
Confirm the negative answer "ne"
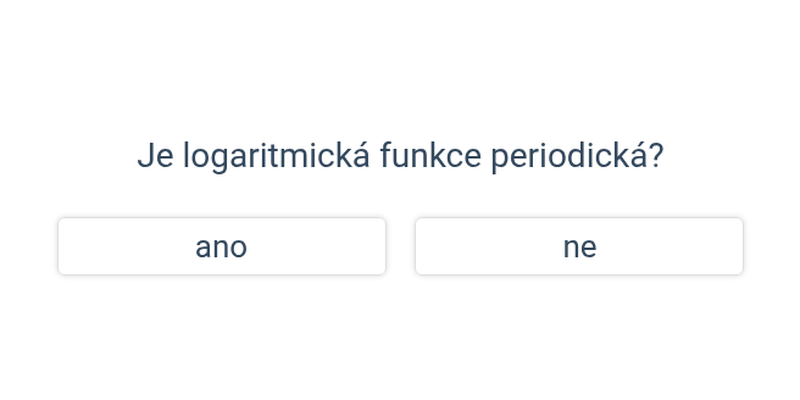click(x=579, y=246)
